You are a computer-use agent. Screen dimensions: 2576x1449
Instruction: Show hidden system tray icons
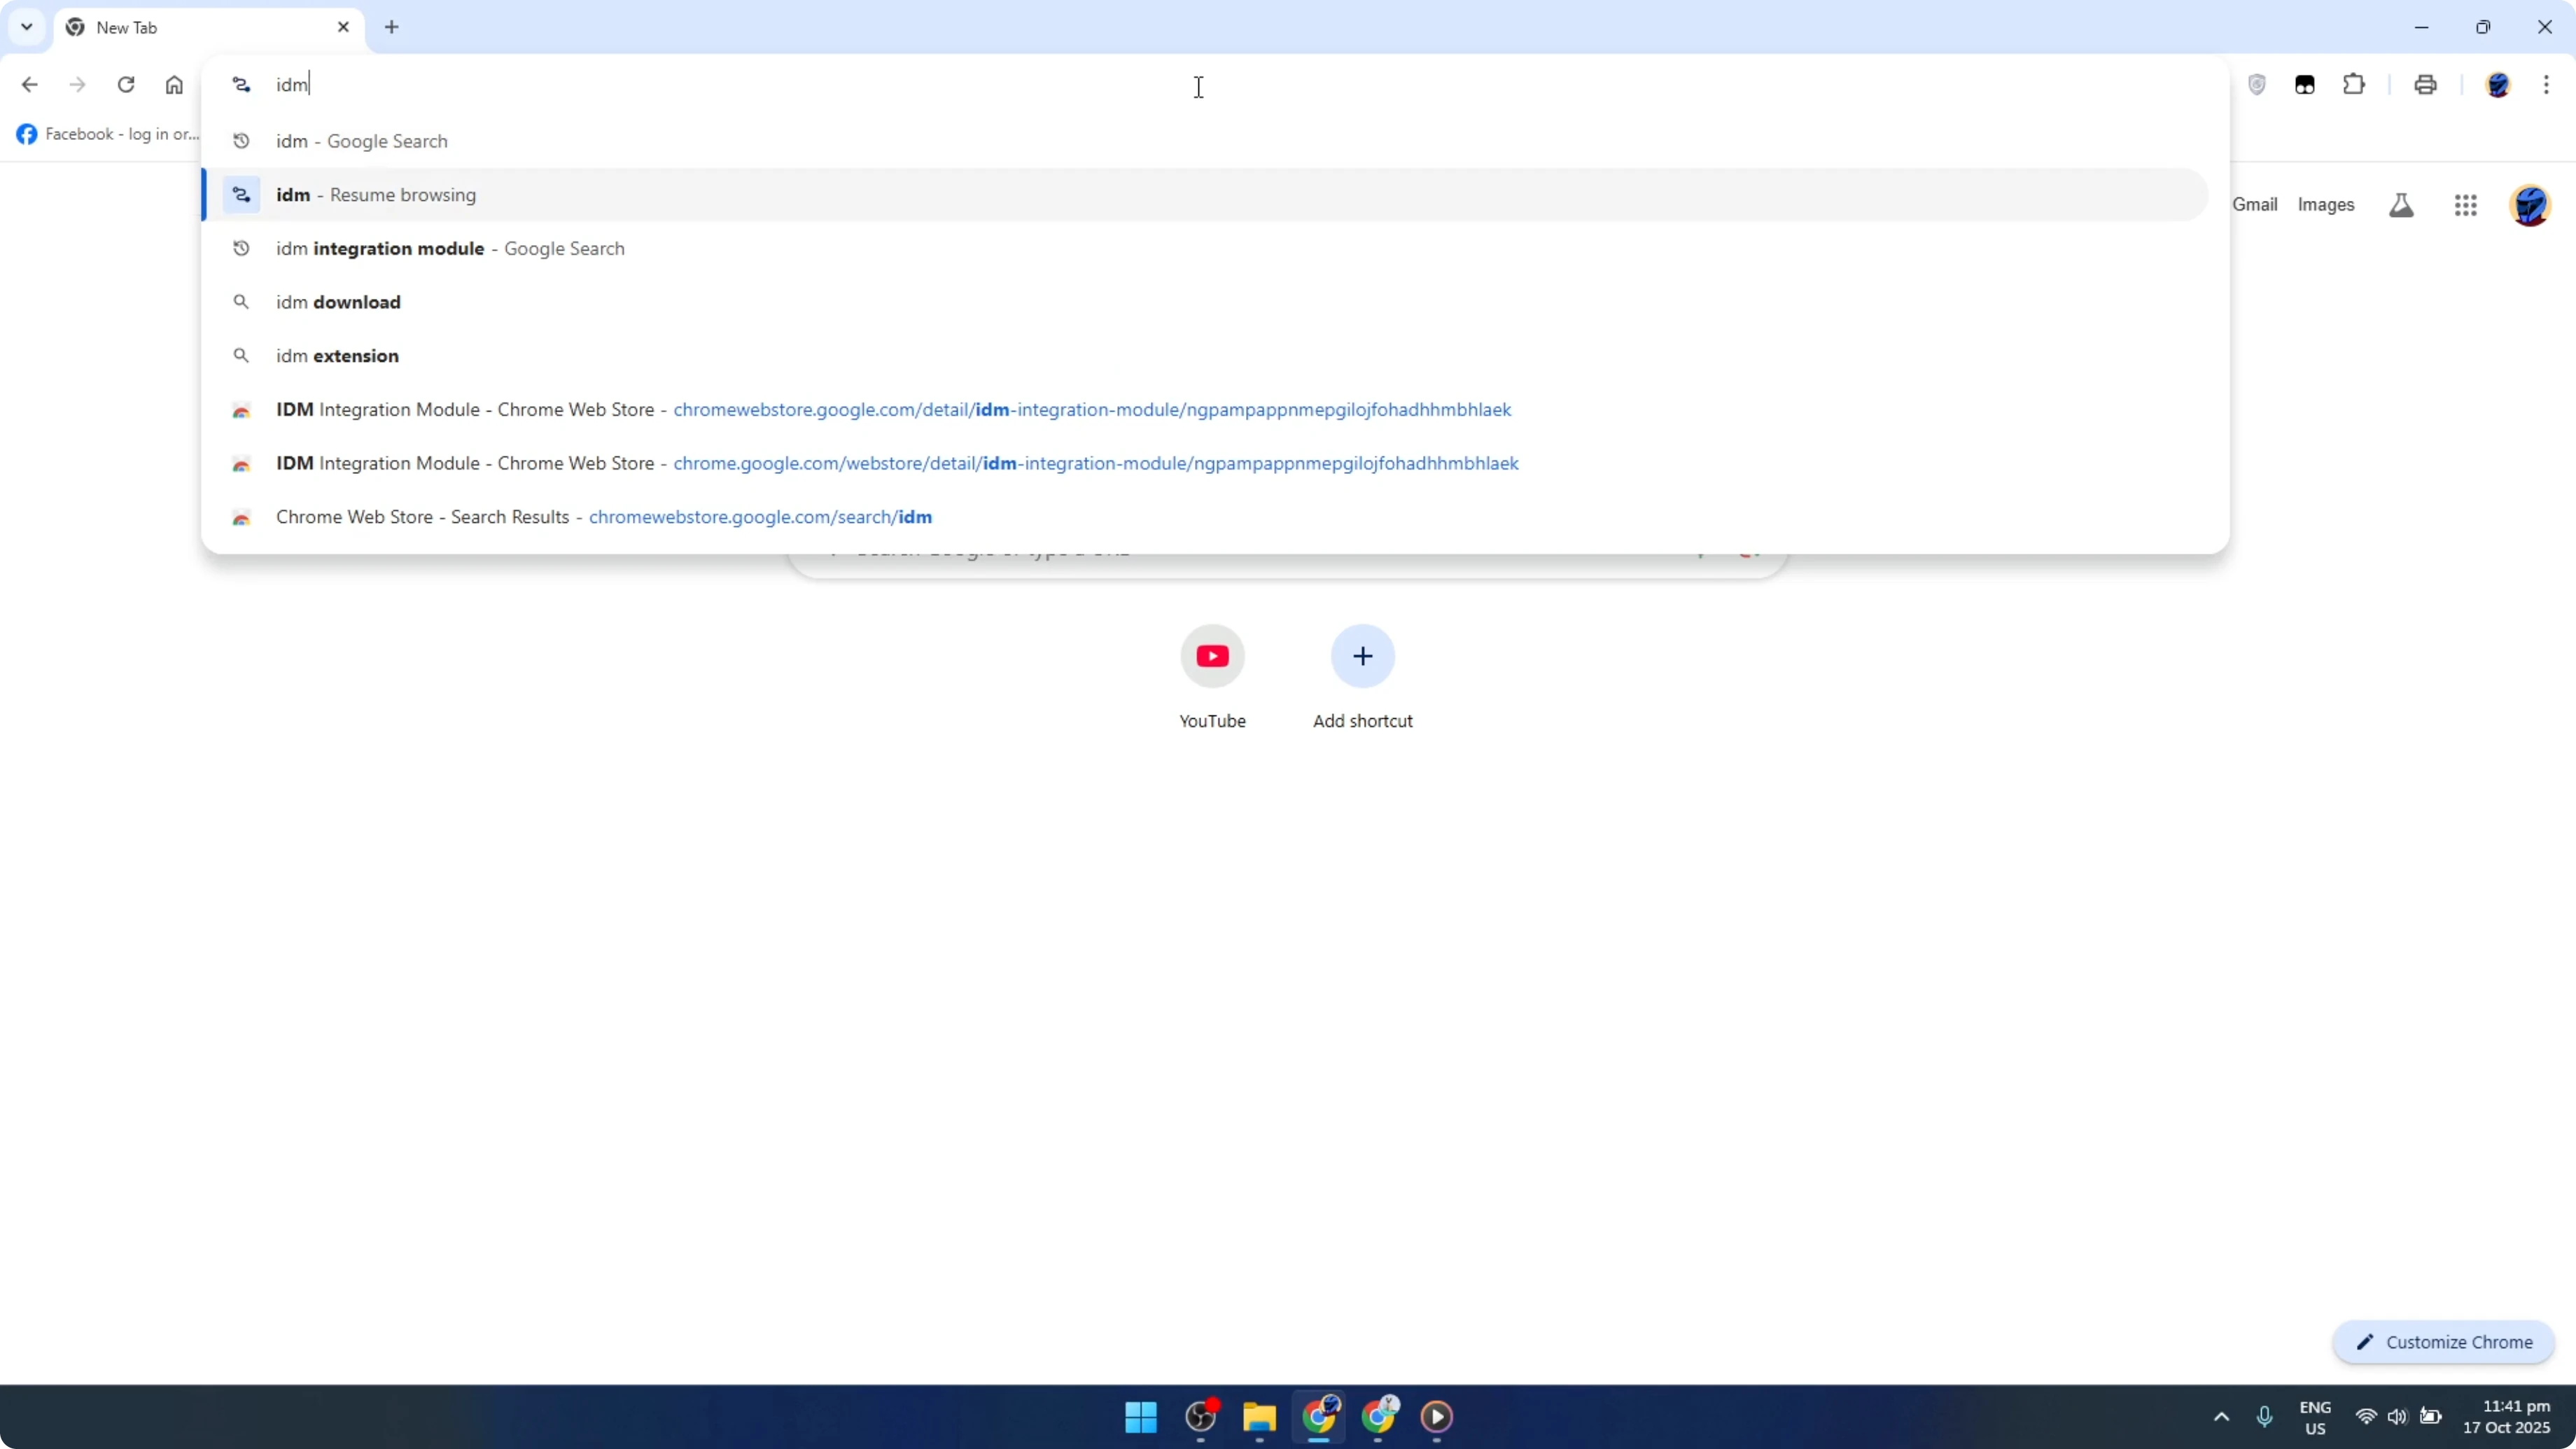click(2220, 1417)
